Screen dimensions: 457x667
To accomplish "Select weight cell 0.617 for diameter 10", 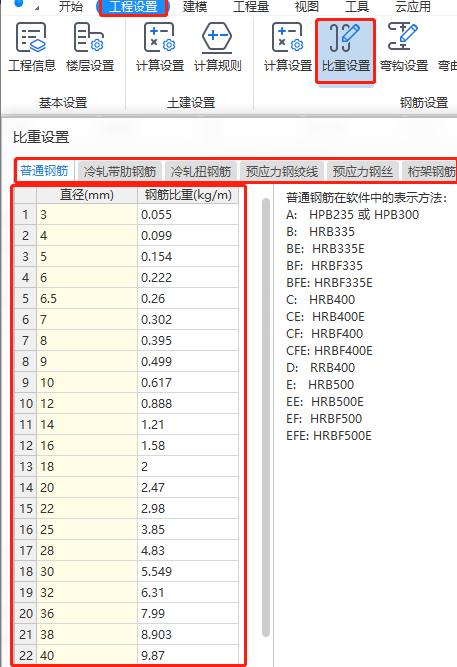I will pyautogui.click(x=188, y=382).
